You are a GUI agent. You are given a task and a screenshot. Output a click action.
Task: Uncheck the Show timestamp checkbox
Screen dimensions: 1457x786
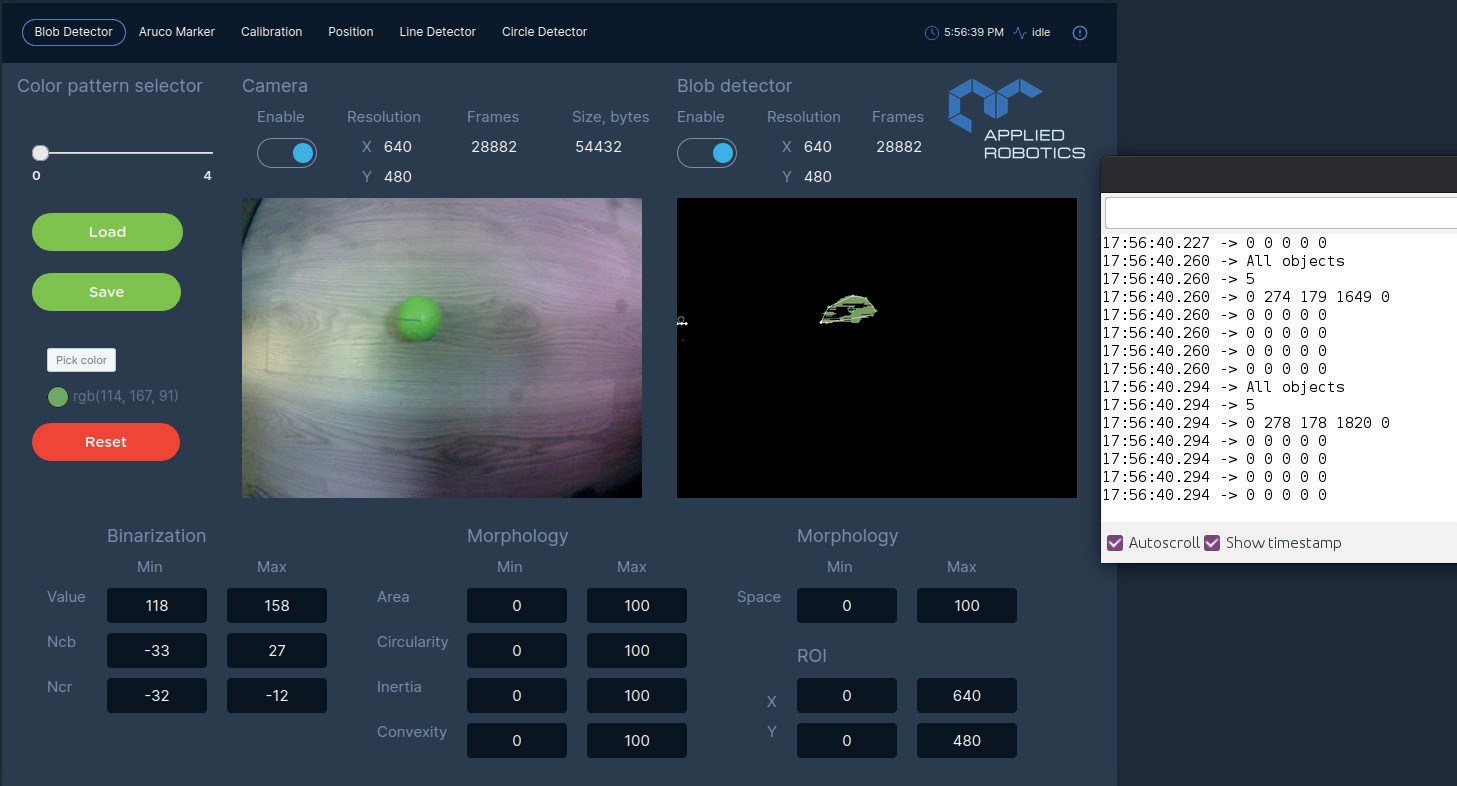point(1212,543)
